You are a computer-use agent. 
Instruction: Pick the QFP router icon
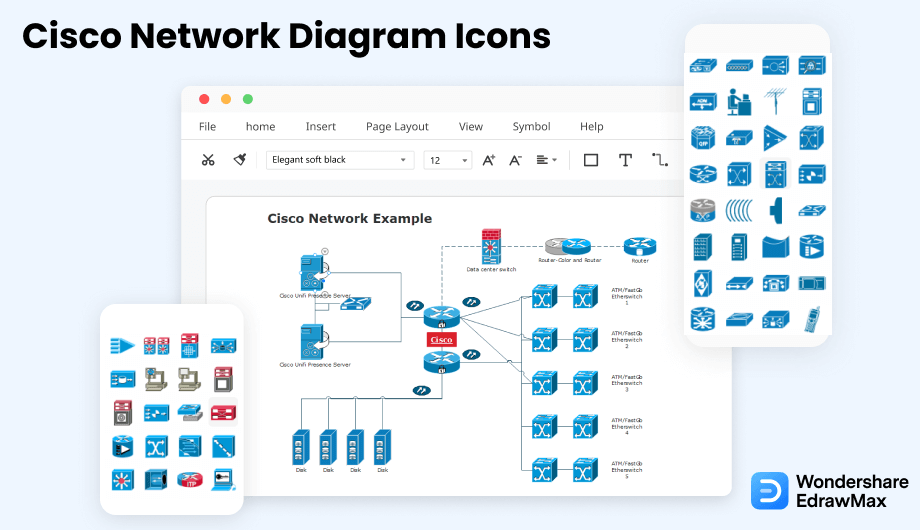tap(703, 138)
